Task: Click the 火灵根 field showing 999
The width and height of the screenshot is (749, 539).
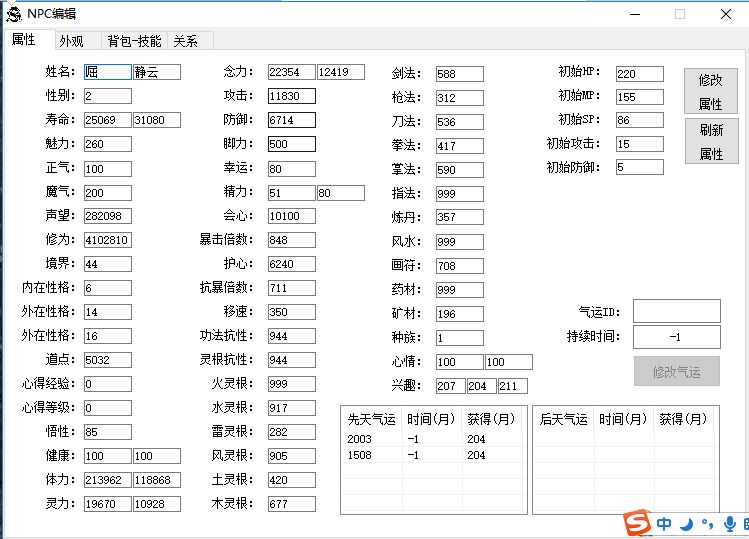Action: pyautogui.click(x=291, y=384)
